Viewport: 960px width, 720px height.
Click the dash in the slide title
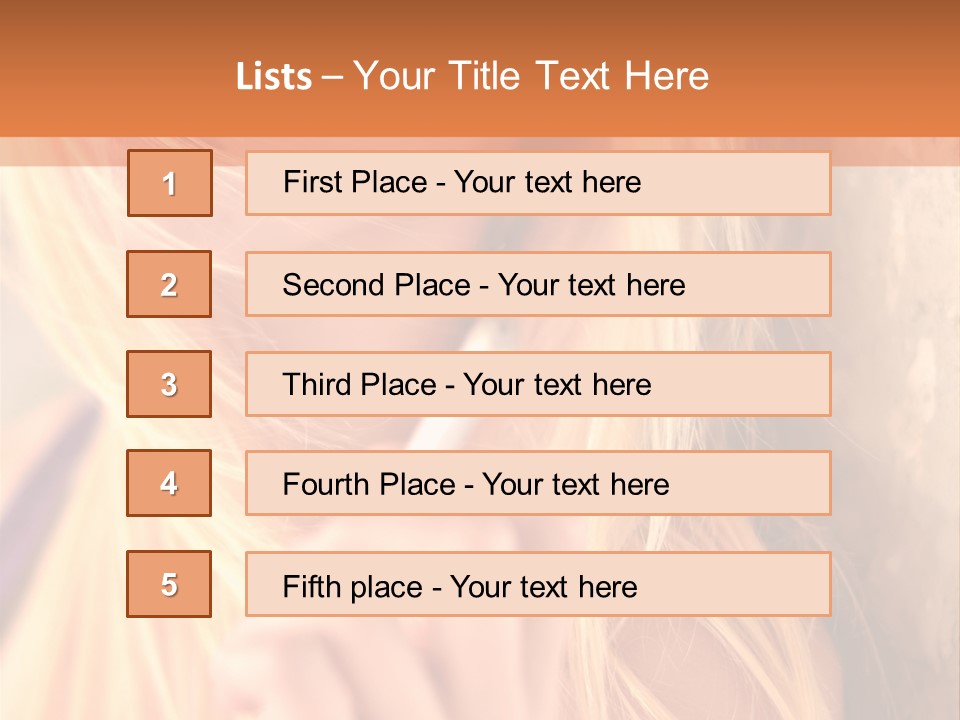click(332, 77)
